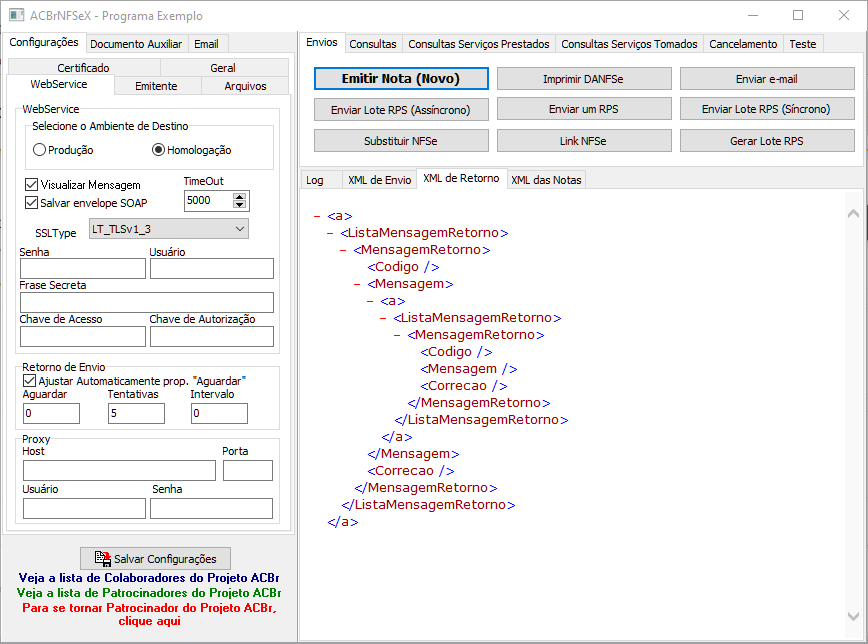The image size is (868, 644).
Task: Open the Consultas tab
Action: coord(373,44)
